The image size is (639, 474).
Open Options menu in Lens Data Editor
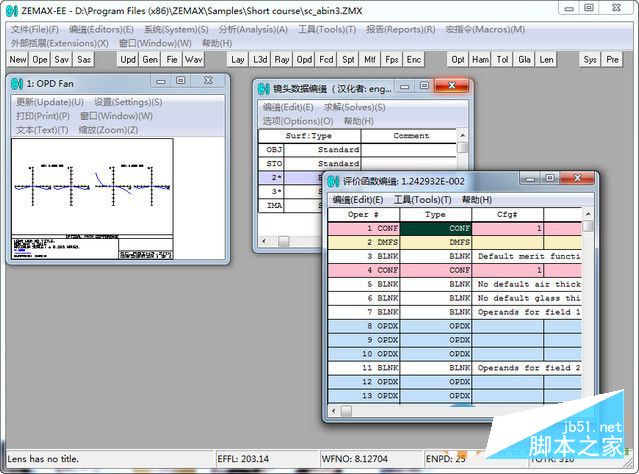point(298,121)
